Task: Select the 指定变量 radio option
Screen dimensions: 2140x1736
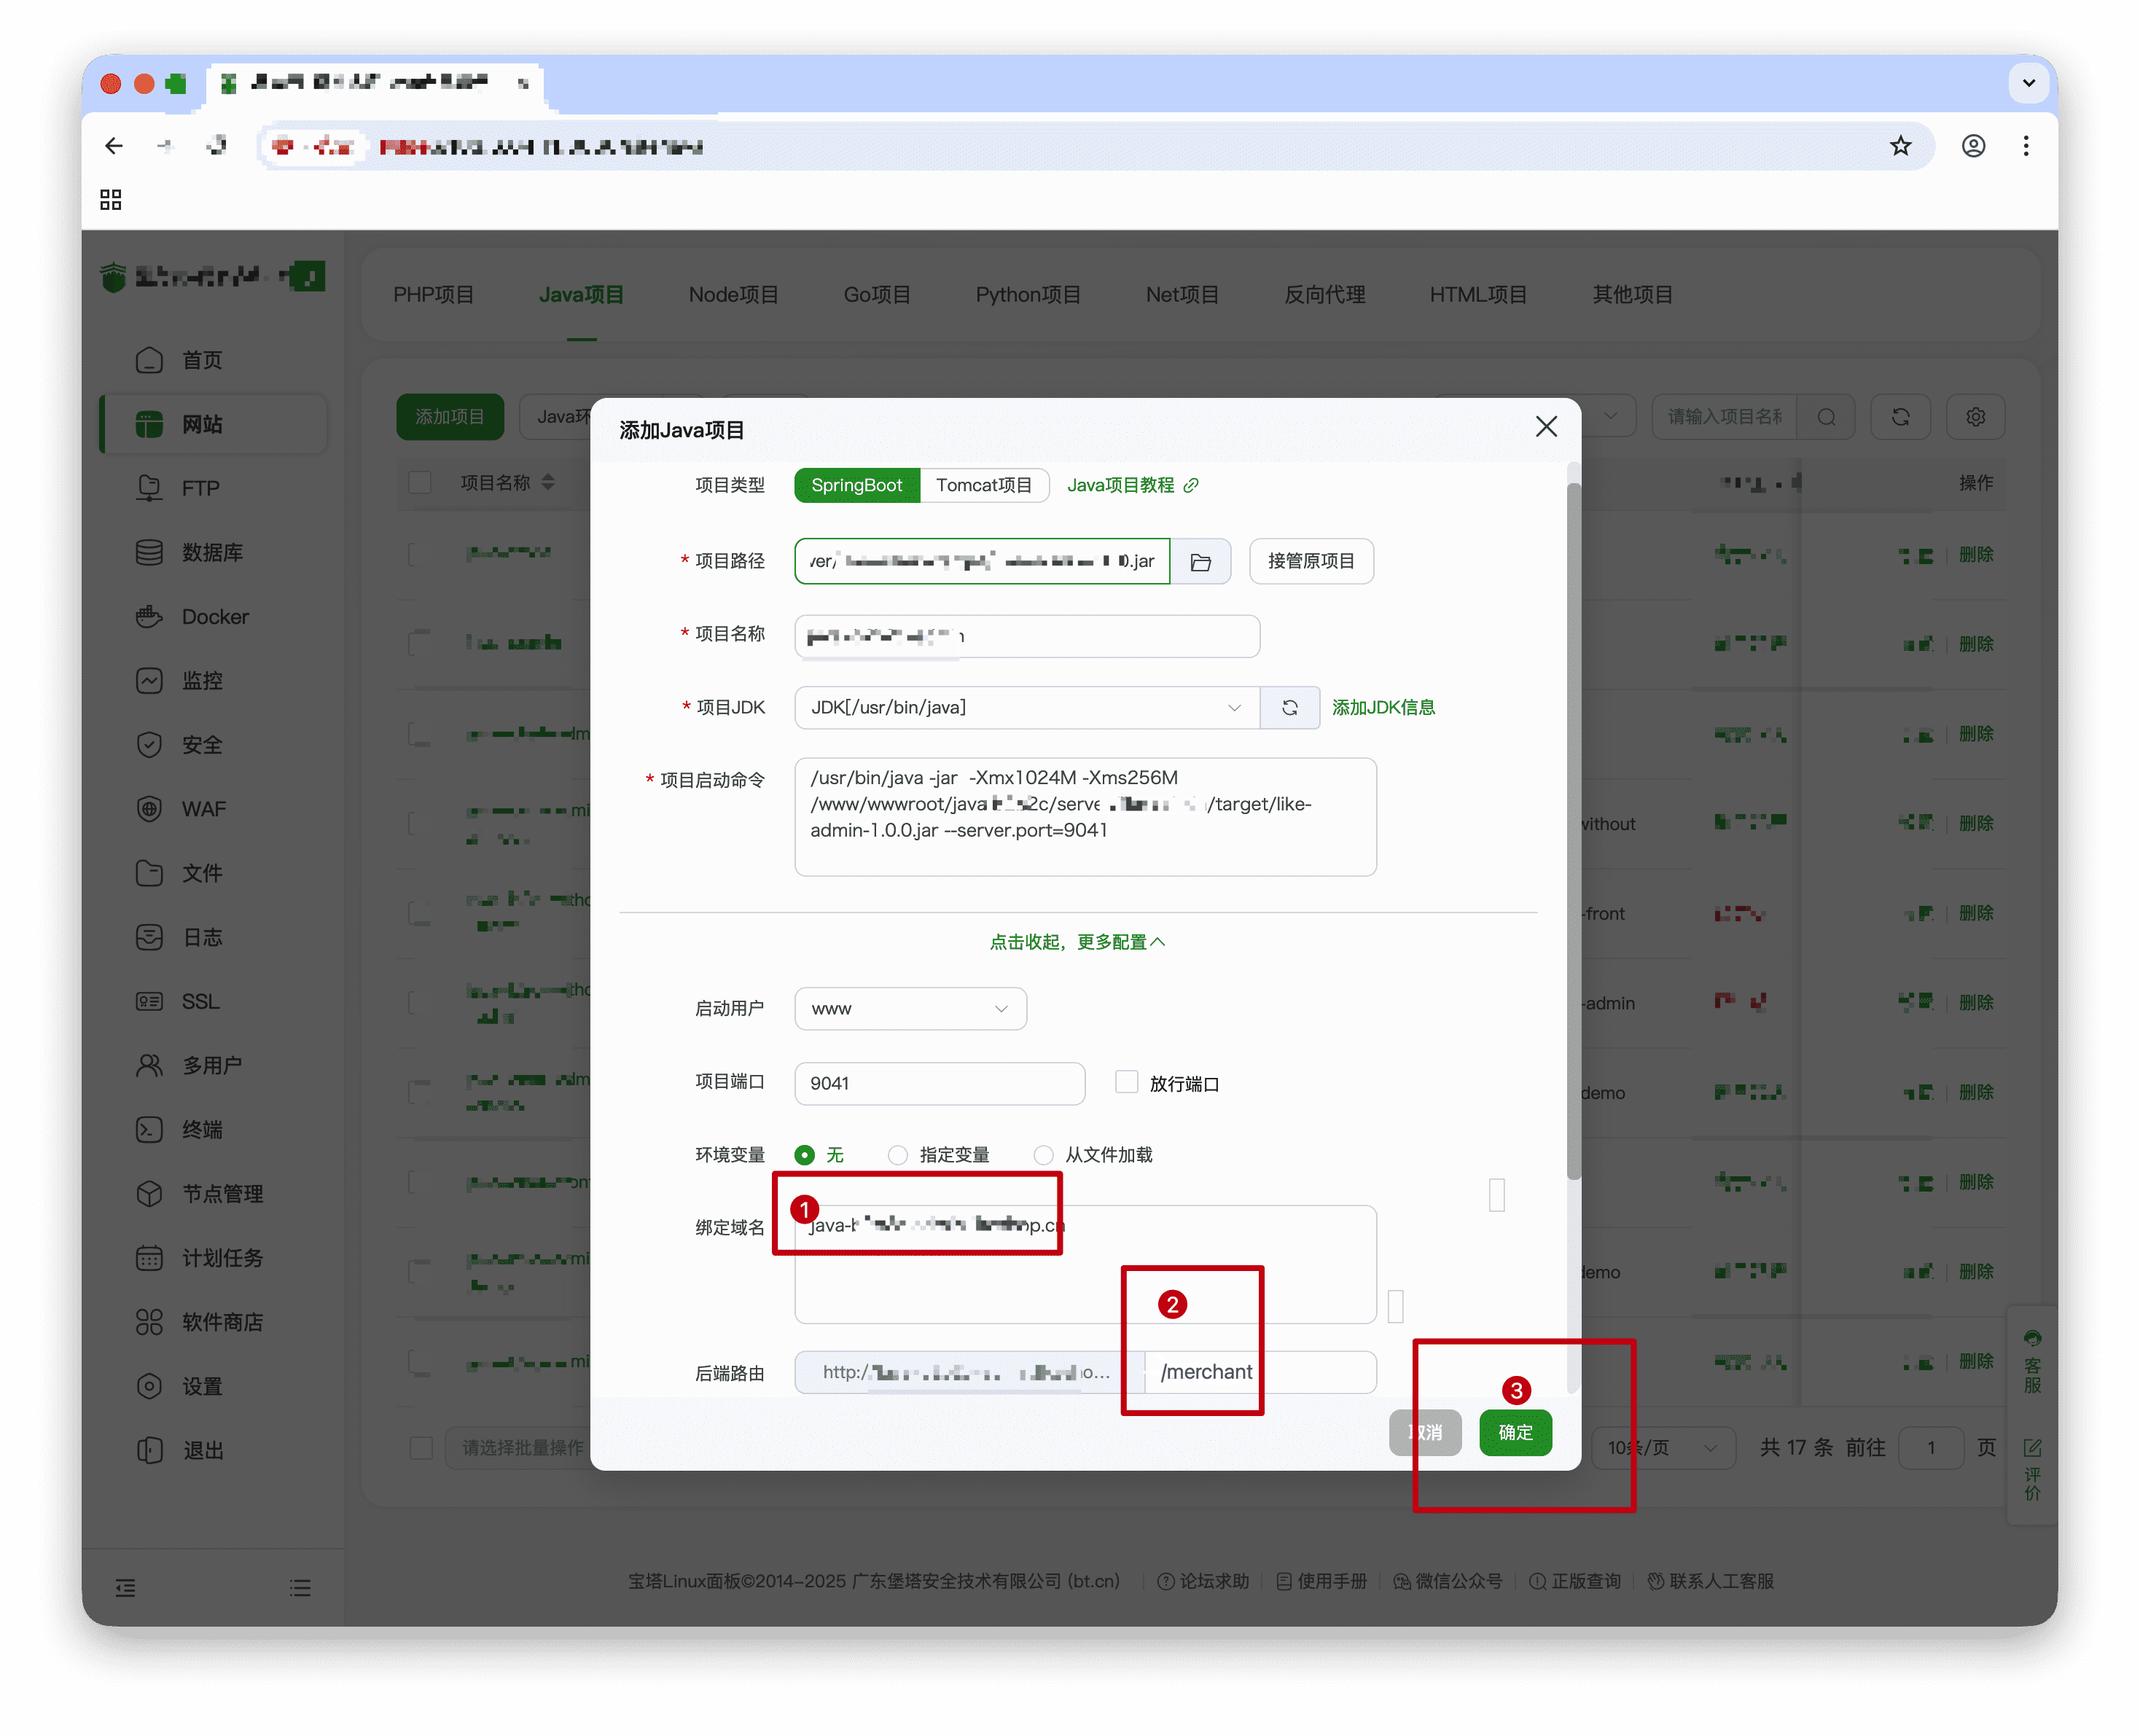Action: pyautogui.click(x=898, y=1155)
